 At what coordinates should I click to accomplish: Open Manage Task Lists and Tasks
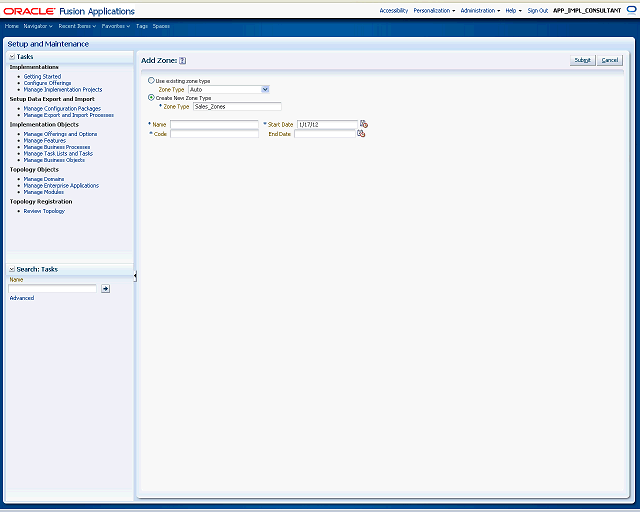coord(58,154)
